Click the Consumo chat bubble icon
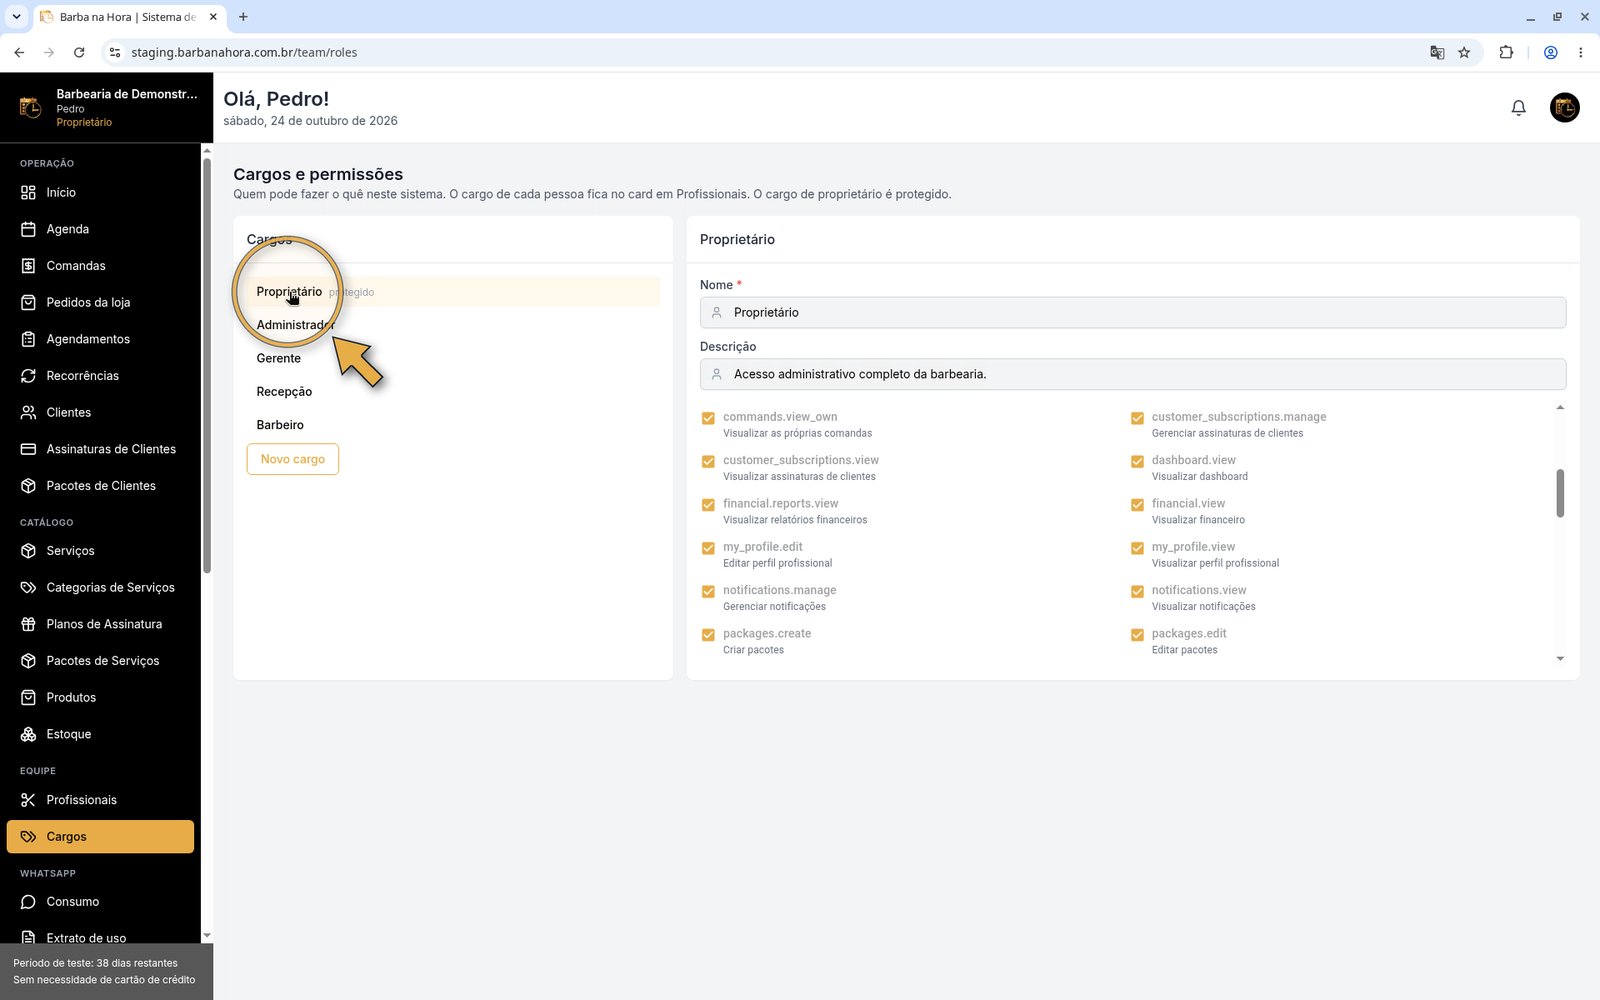Screen dimensions: 1600x1000 click(28, 902)
